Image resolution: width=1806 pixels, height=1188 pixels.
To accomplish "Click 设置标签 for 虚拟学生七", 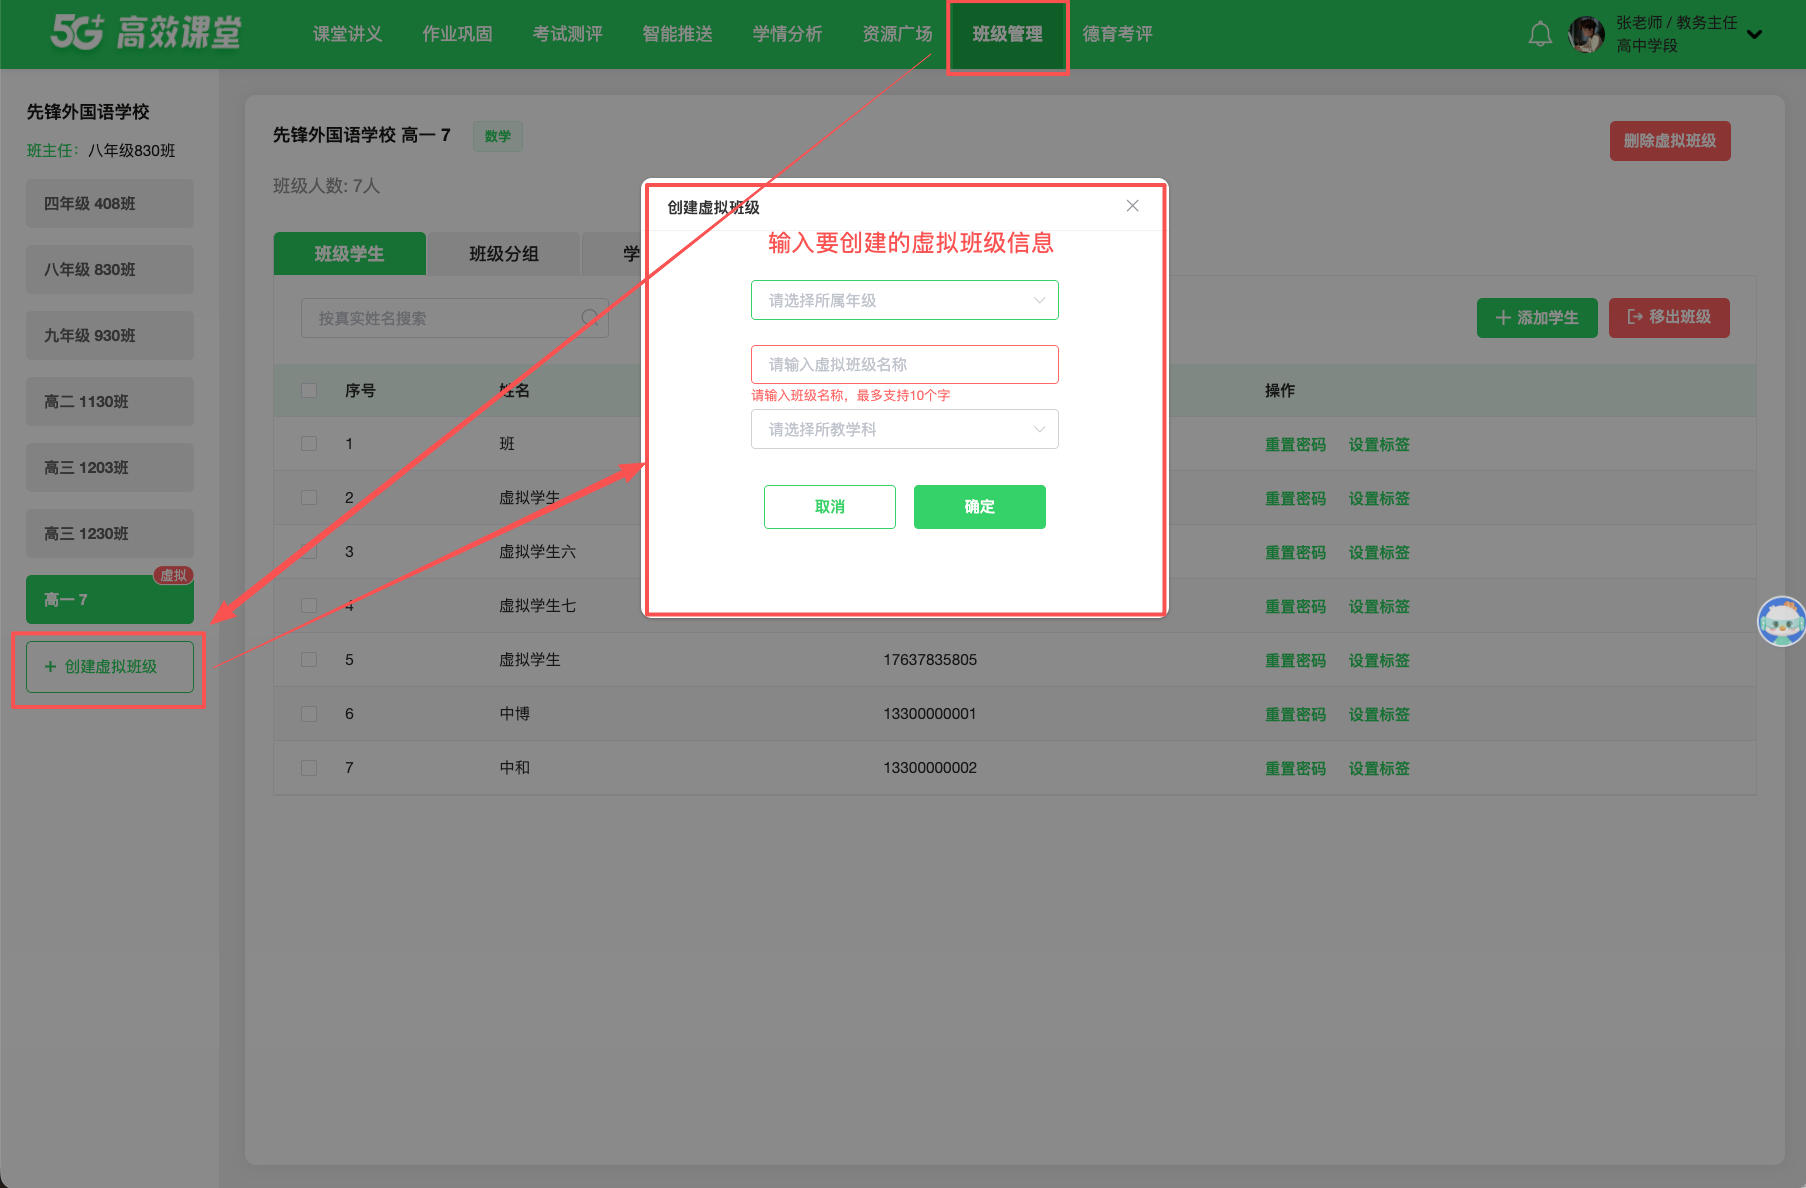I will click(x=1379, y=607).
